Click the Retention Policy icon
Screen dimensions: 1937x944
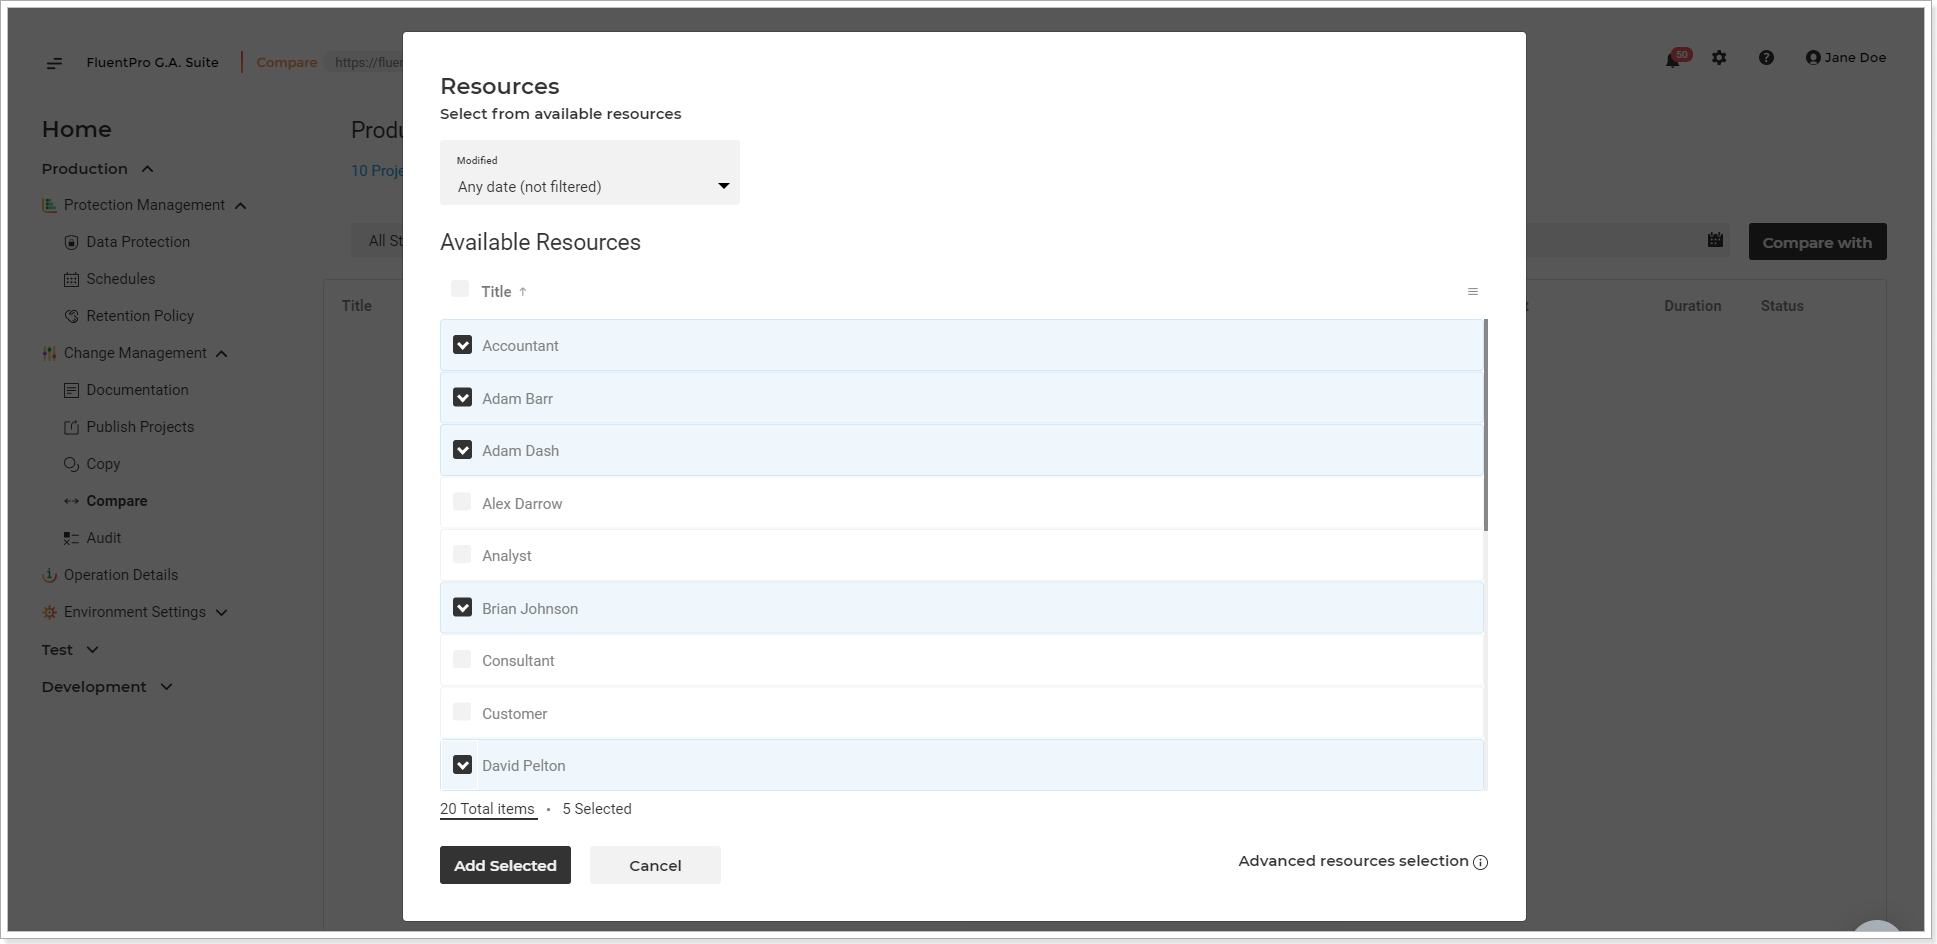click(x=71, y=316)
